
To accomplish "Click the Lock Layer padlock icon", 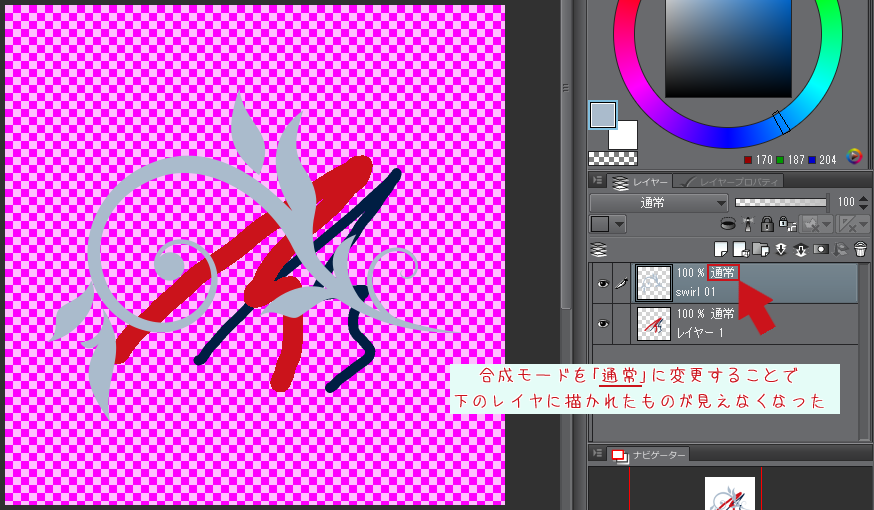I will click(767, 224).
